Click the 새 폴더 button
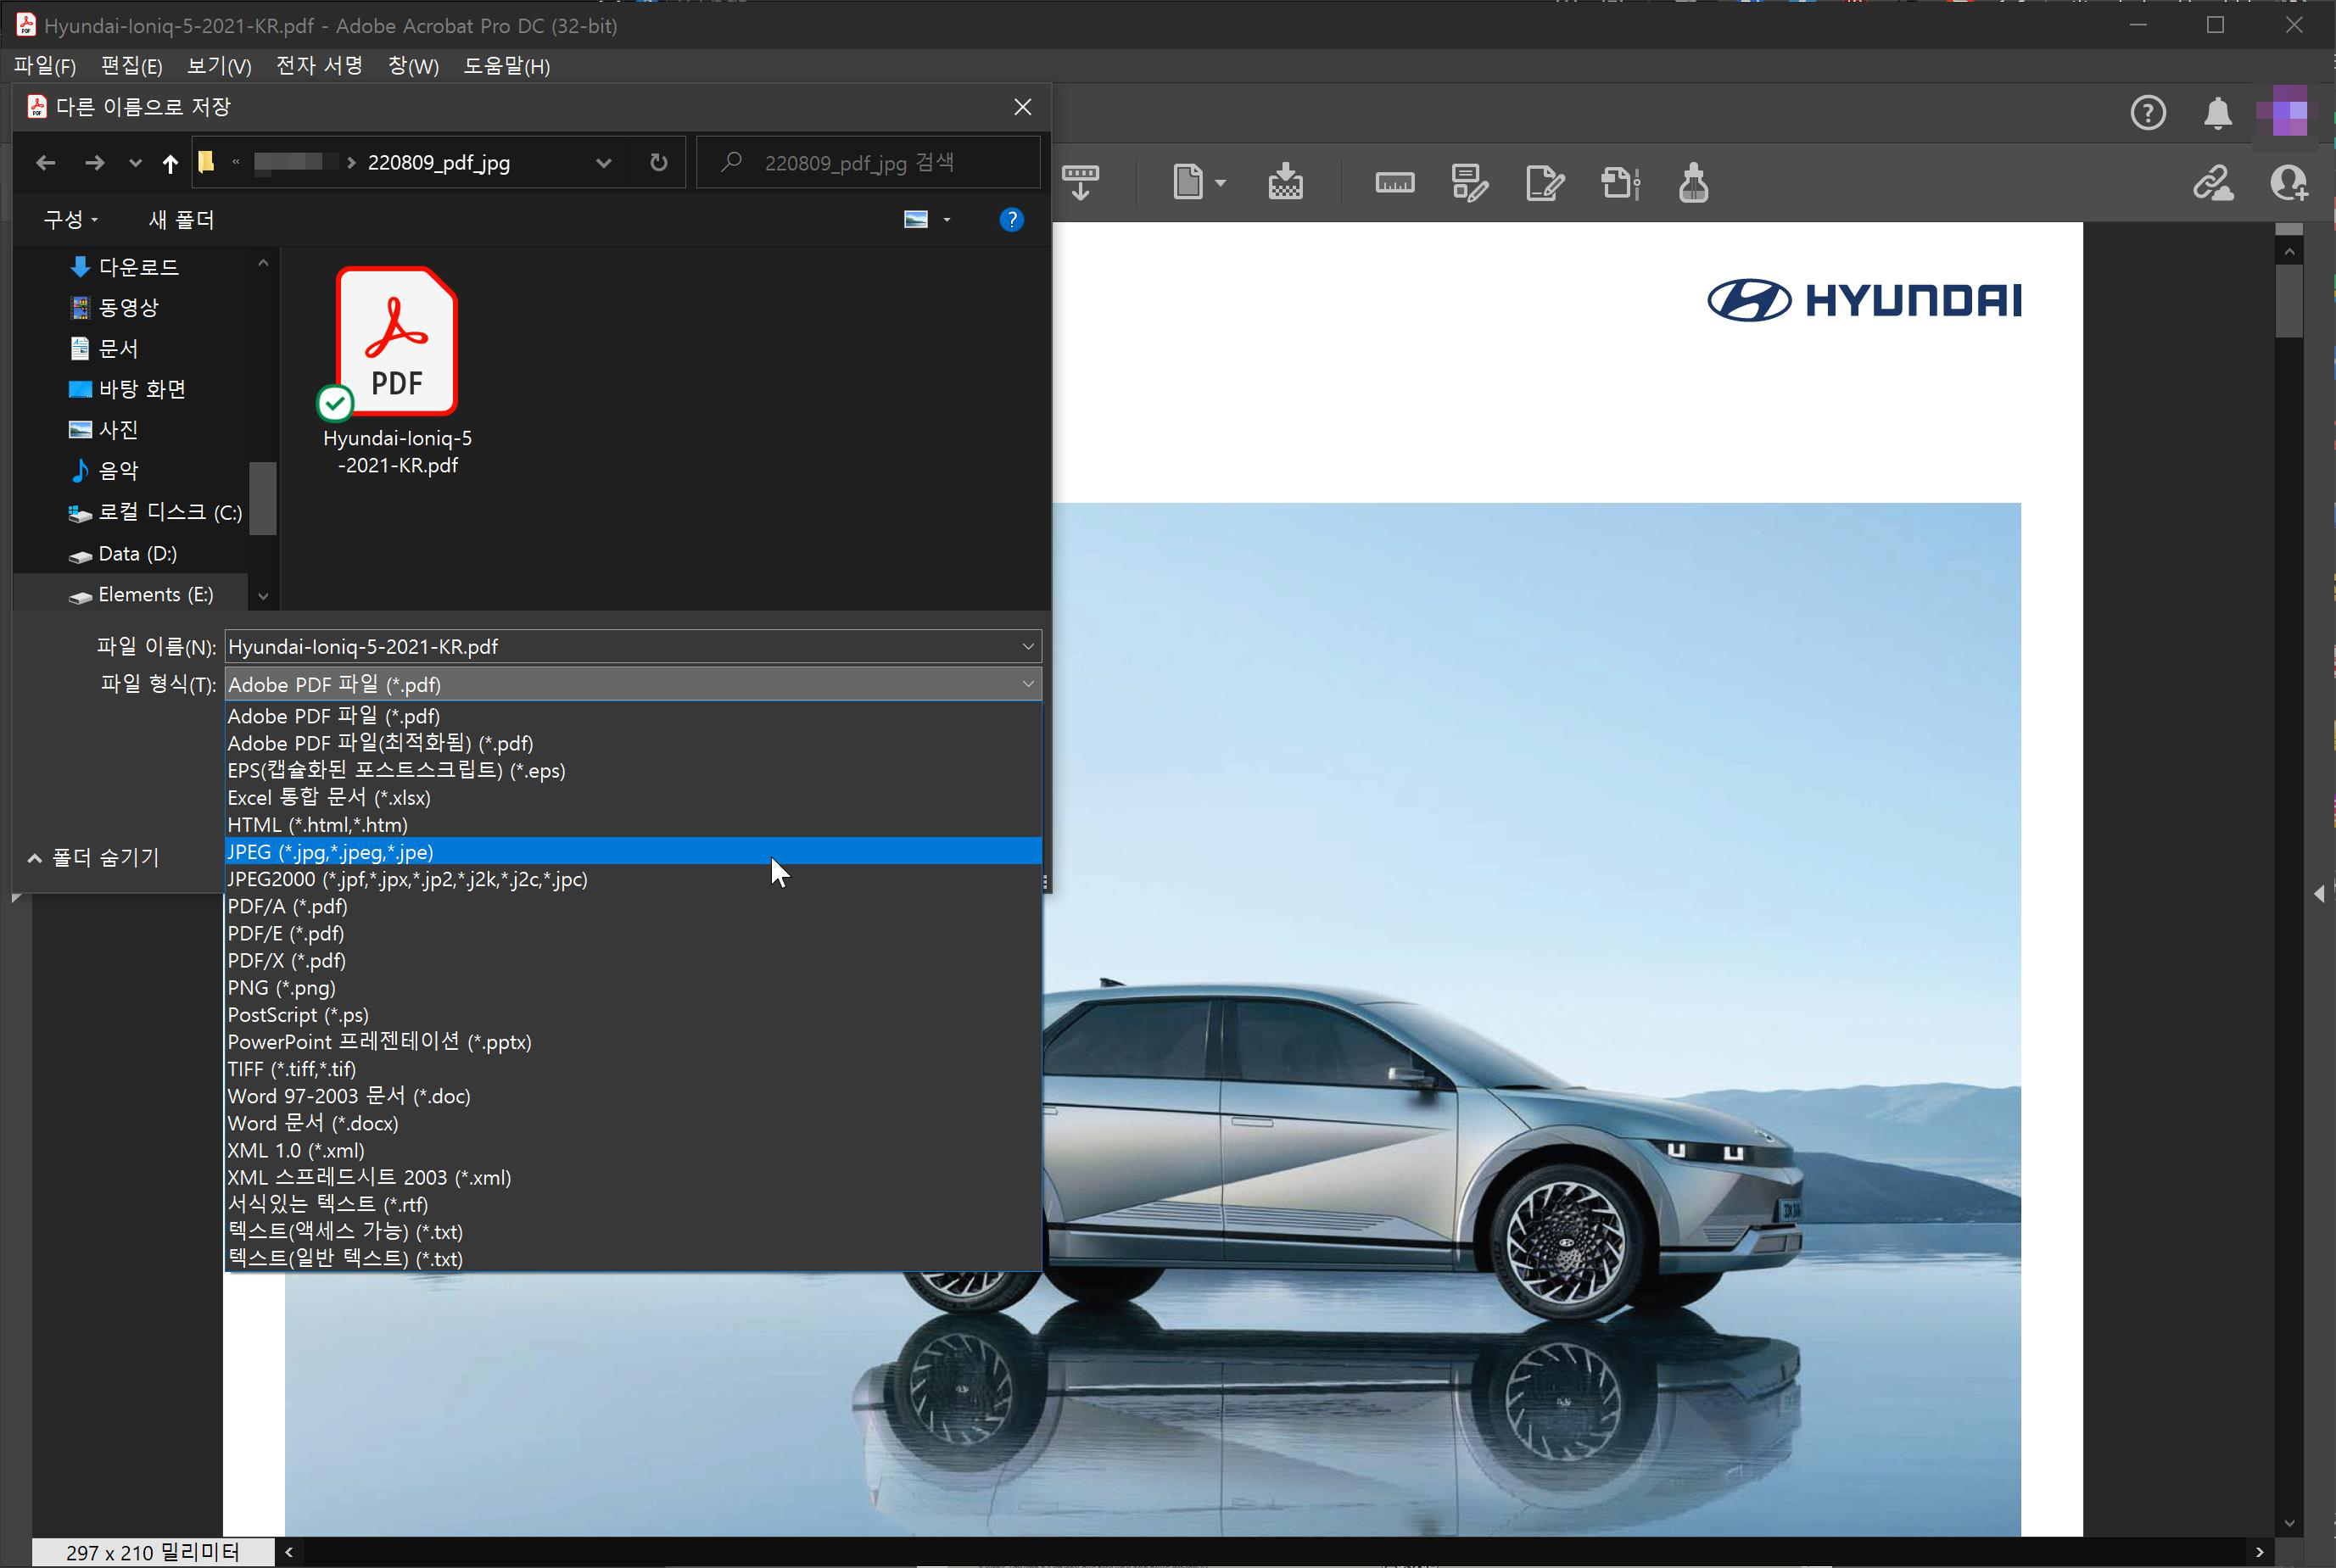Screen dimensions: 2336x1568 [x=181, y=220]
